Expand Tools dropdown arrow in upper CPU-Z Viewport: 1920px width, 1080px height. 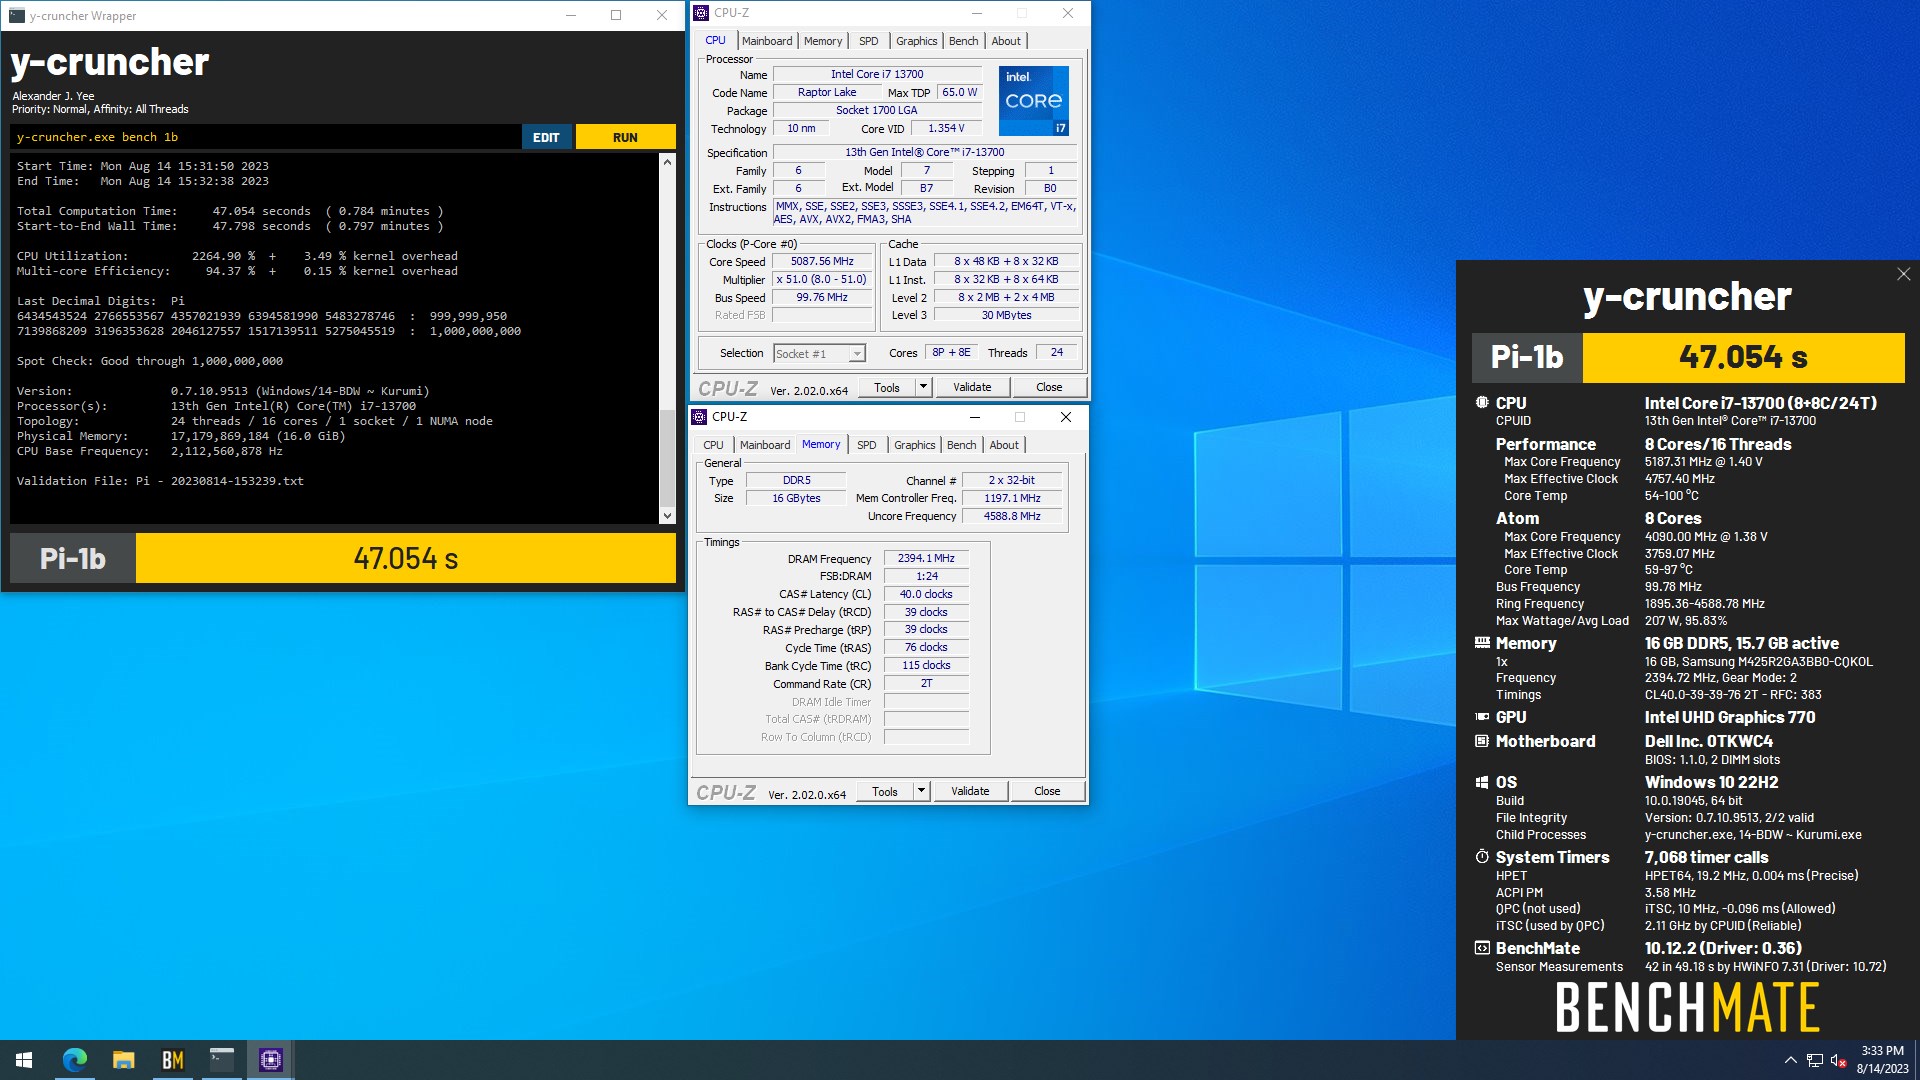(x=923, y=387)
